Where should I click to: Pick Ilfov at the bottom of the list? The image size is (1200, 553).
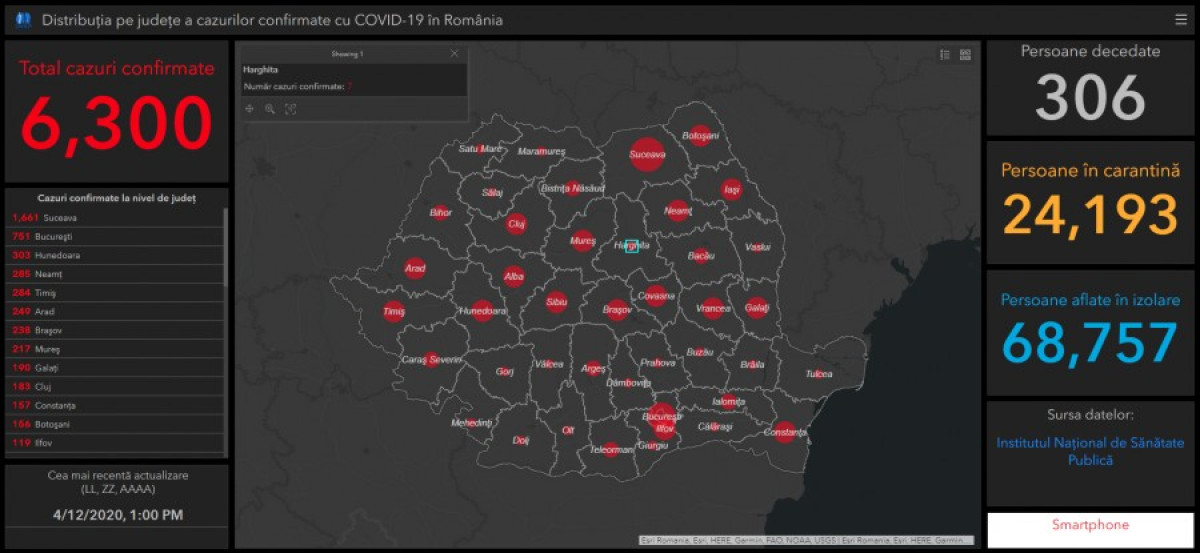point(115,443)
